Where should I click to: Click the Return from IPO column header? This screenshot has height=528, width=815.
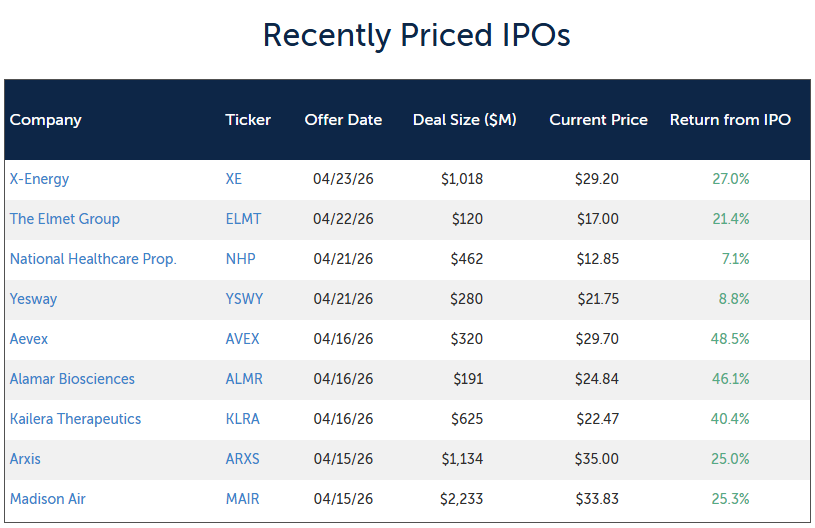pyautogui.click(x=730, y=120)
